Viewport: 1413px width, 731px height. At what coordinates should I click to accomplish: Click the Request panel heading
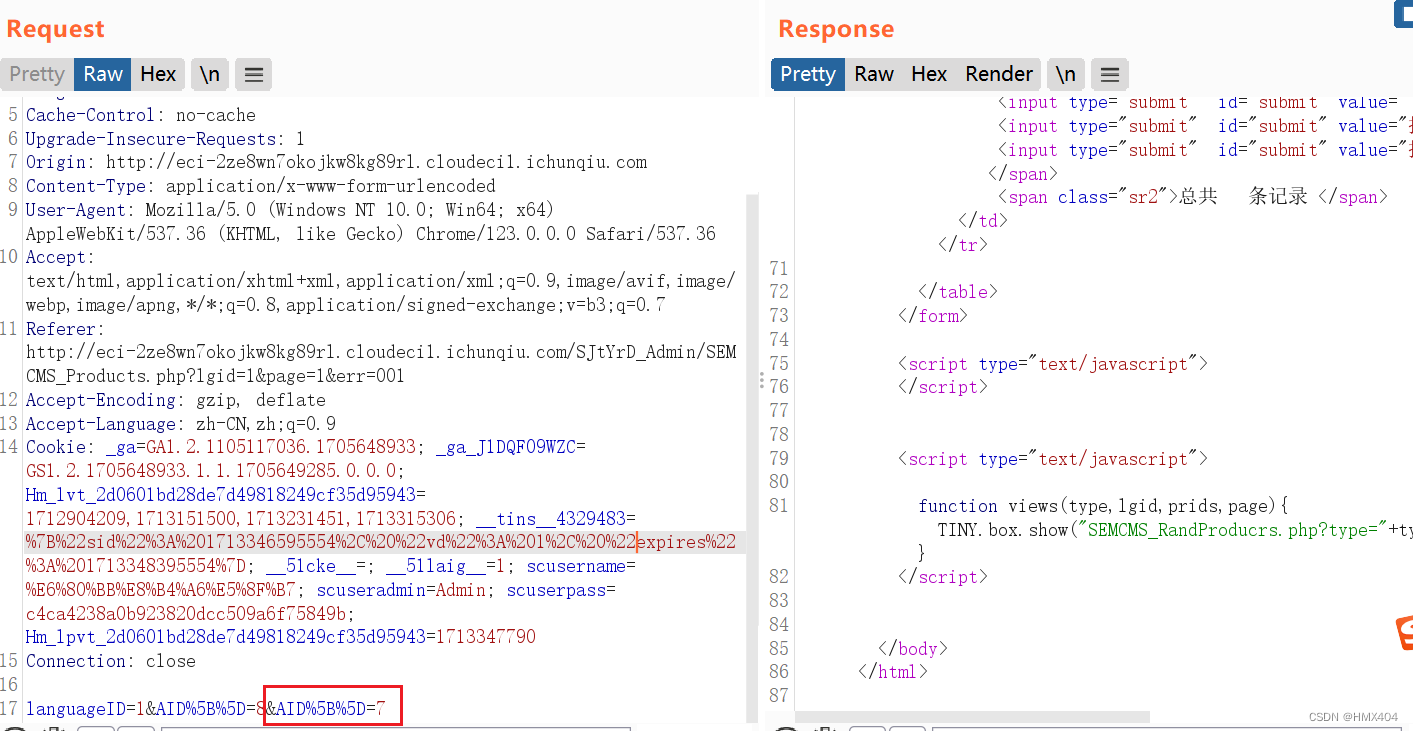point(56,29)
